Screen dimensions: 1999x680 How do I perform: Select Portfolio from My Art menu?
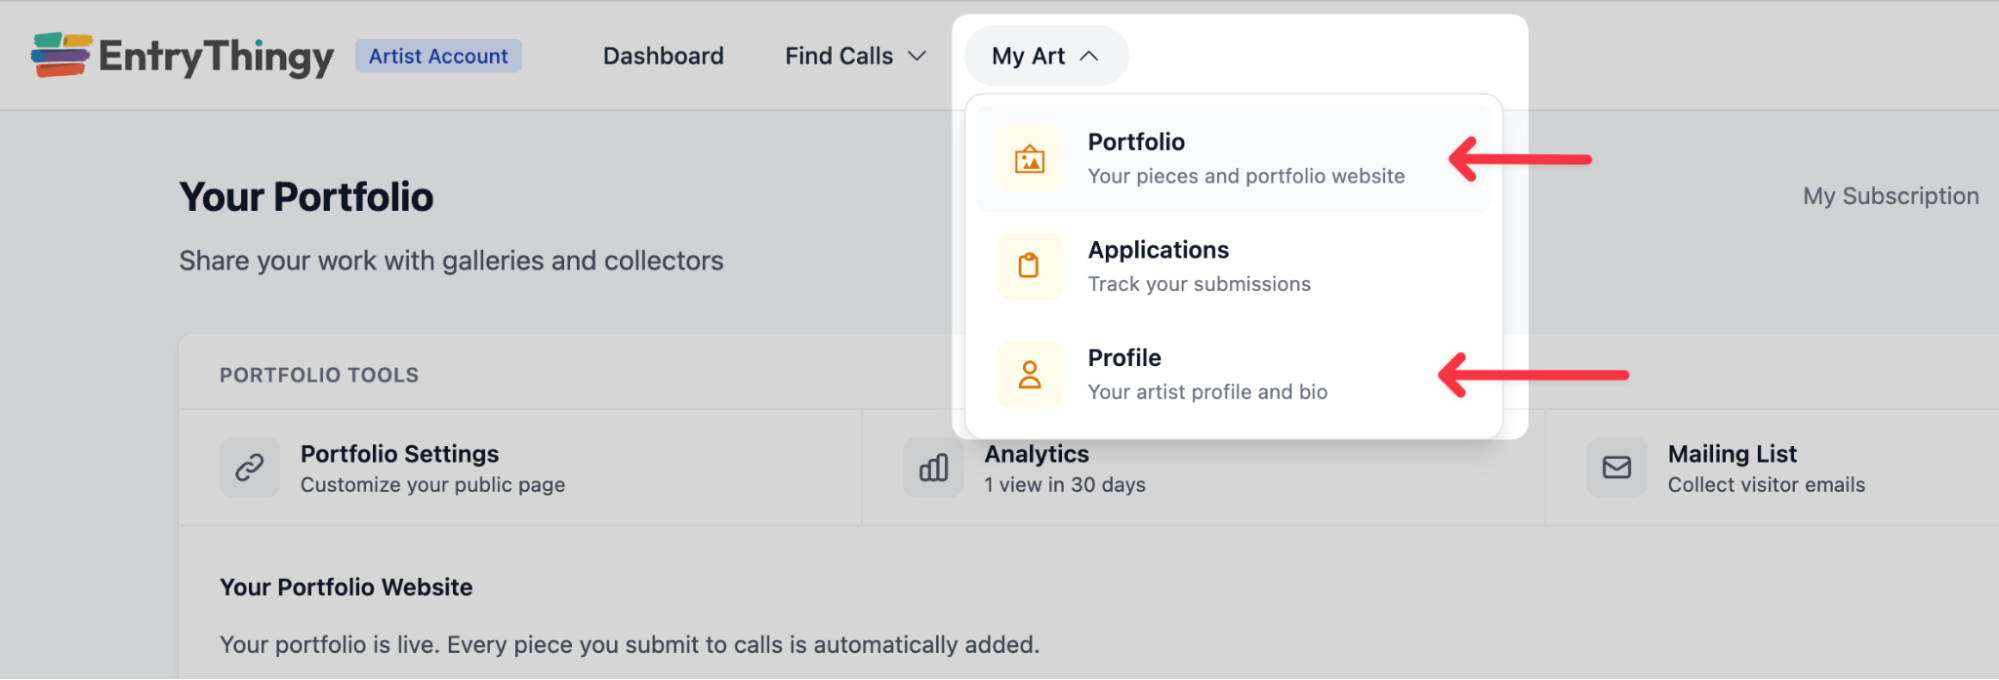click(1136, 142)
